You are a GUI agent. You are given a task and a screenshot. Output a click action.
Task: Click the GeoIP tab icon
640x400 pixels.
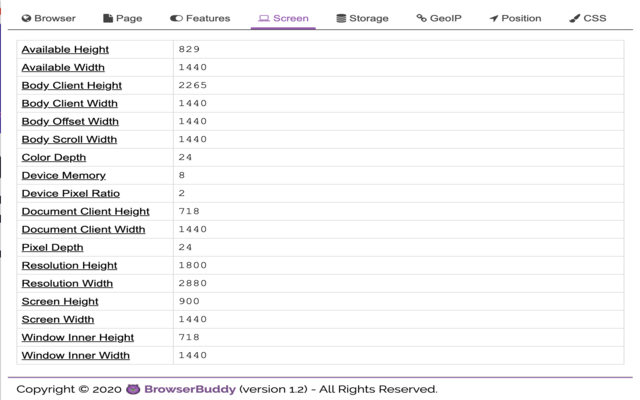tap(421, 18)
